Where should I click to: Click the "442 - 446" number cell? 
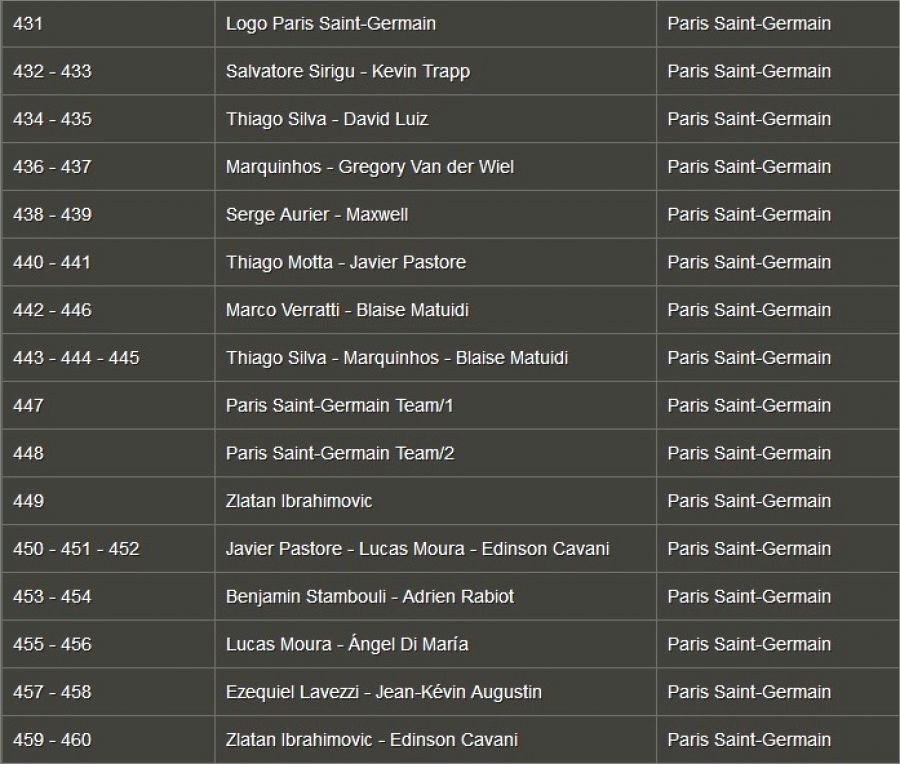pyautogui.click(x=52, y=310)
